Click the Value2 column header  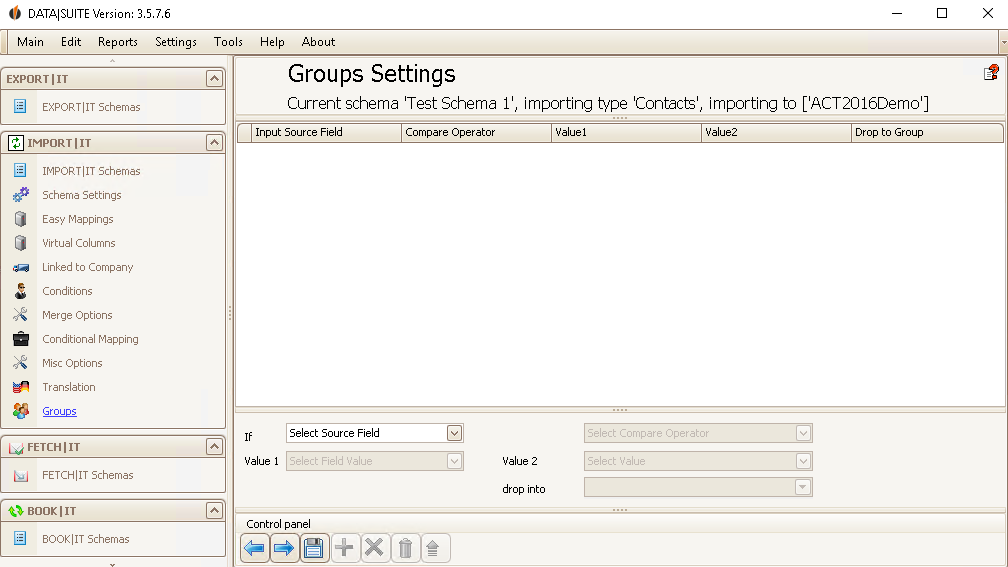(x=776, y=132)
